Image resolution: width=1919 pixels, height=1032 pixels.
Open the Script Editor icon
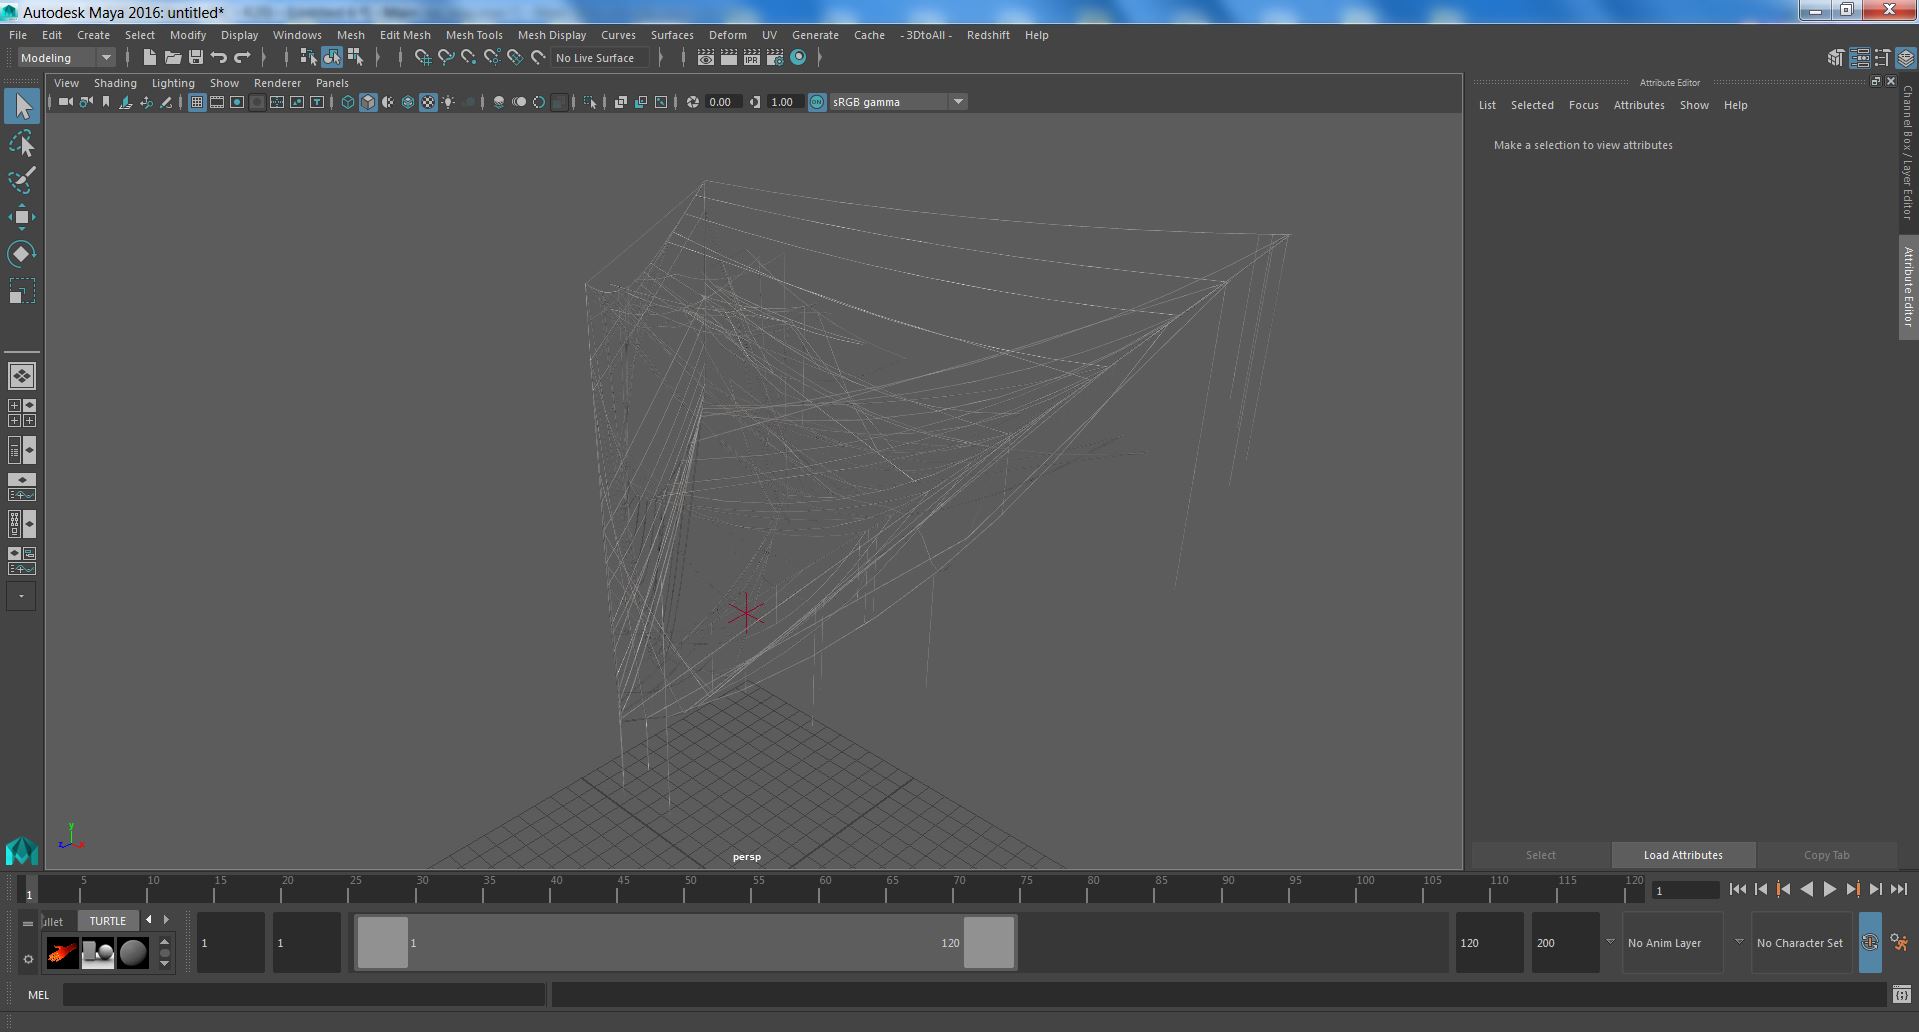coord(1902,995)
